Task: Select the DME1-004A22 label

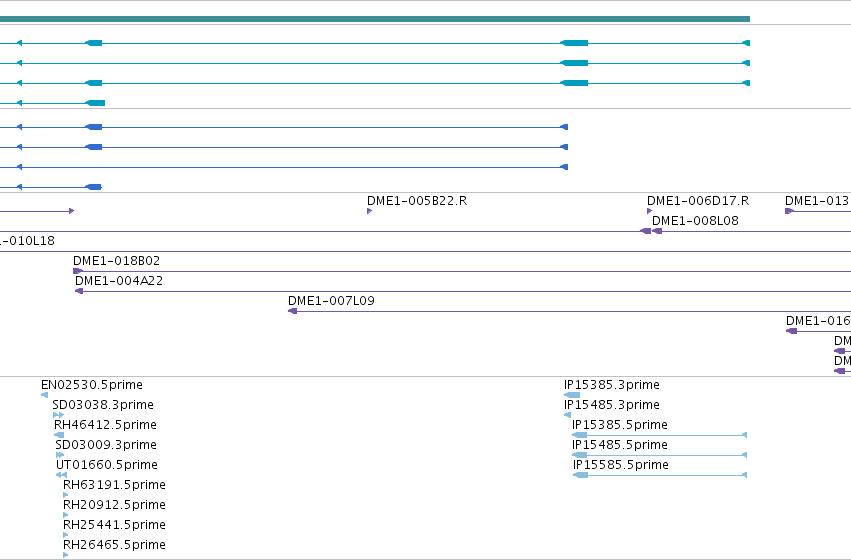Action: click(119, 281)
